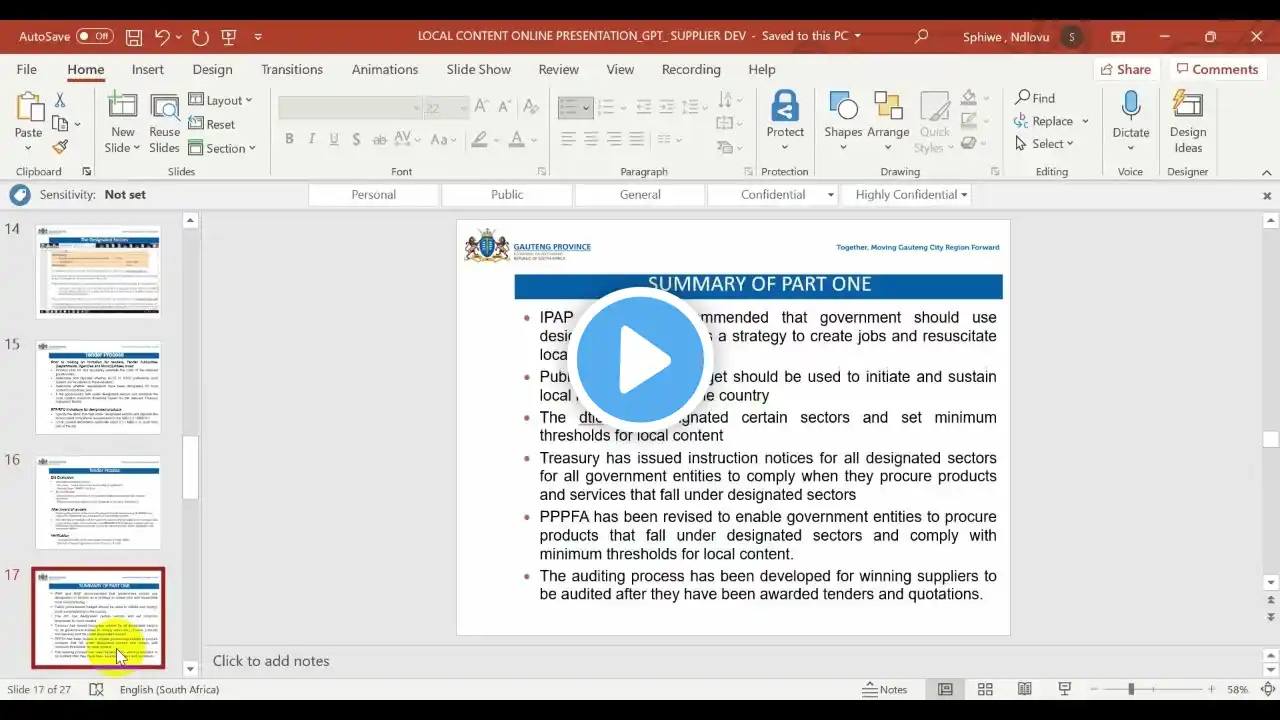Toggle the Notes pane in status bar
Screen dimensions: 1280x720
click(884, 689)
